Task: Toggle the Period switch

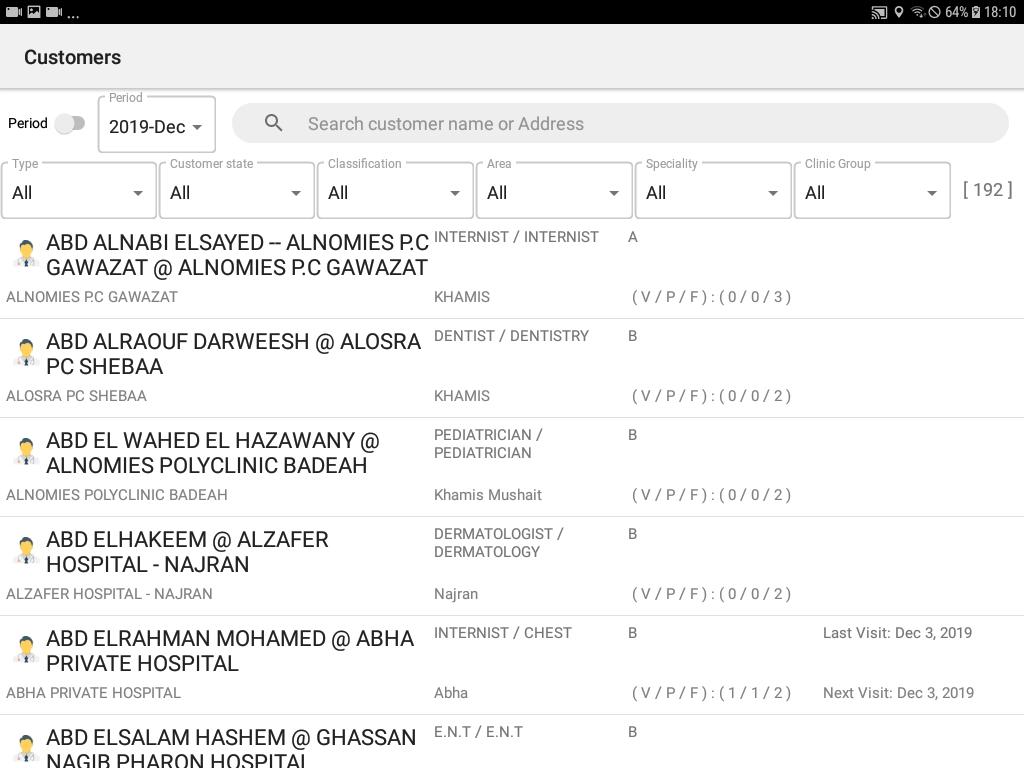Action: point(70,123)
